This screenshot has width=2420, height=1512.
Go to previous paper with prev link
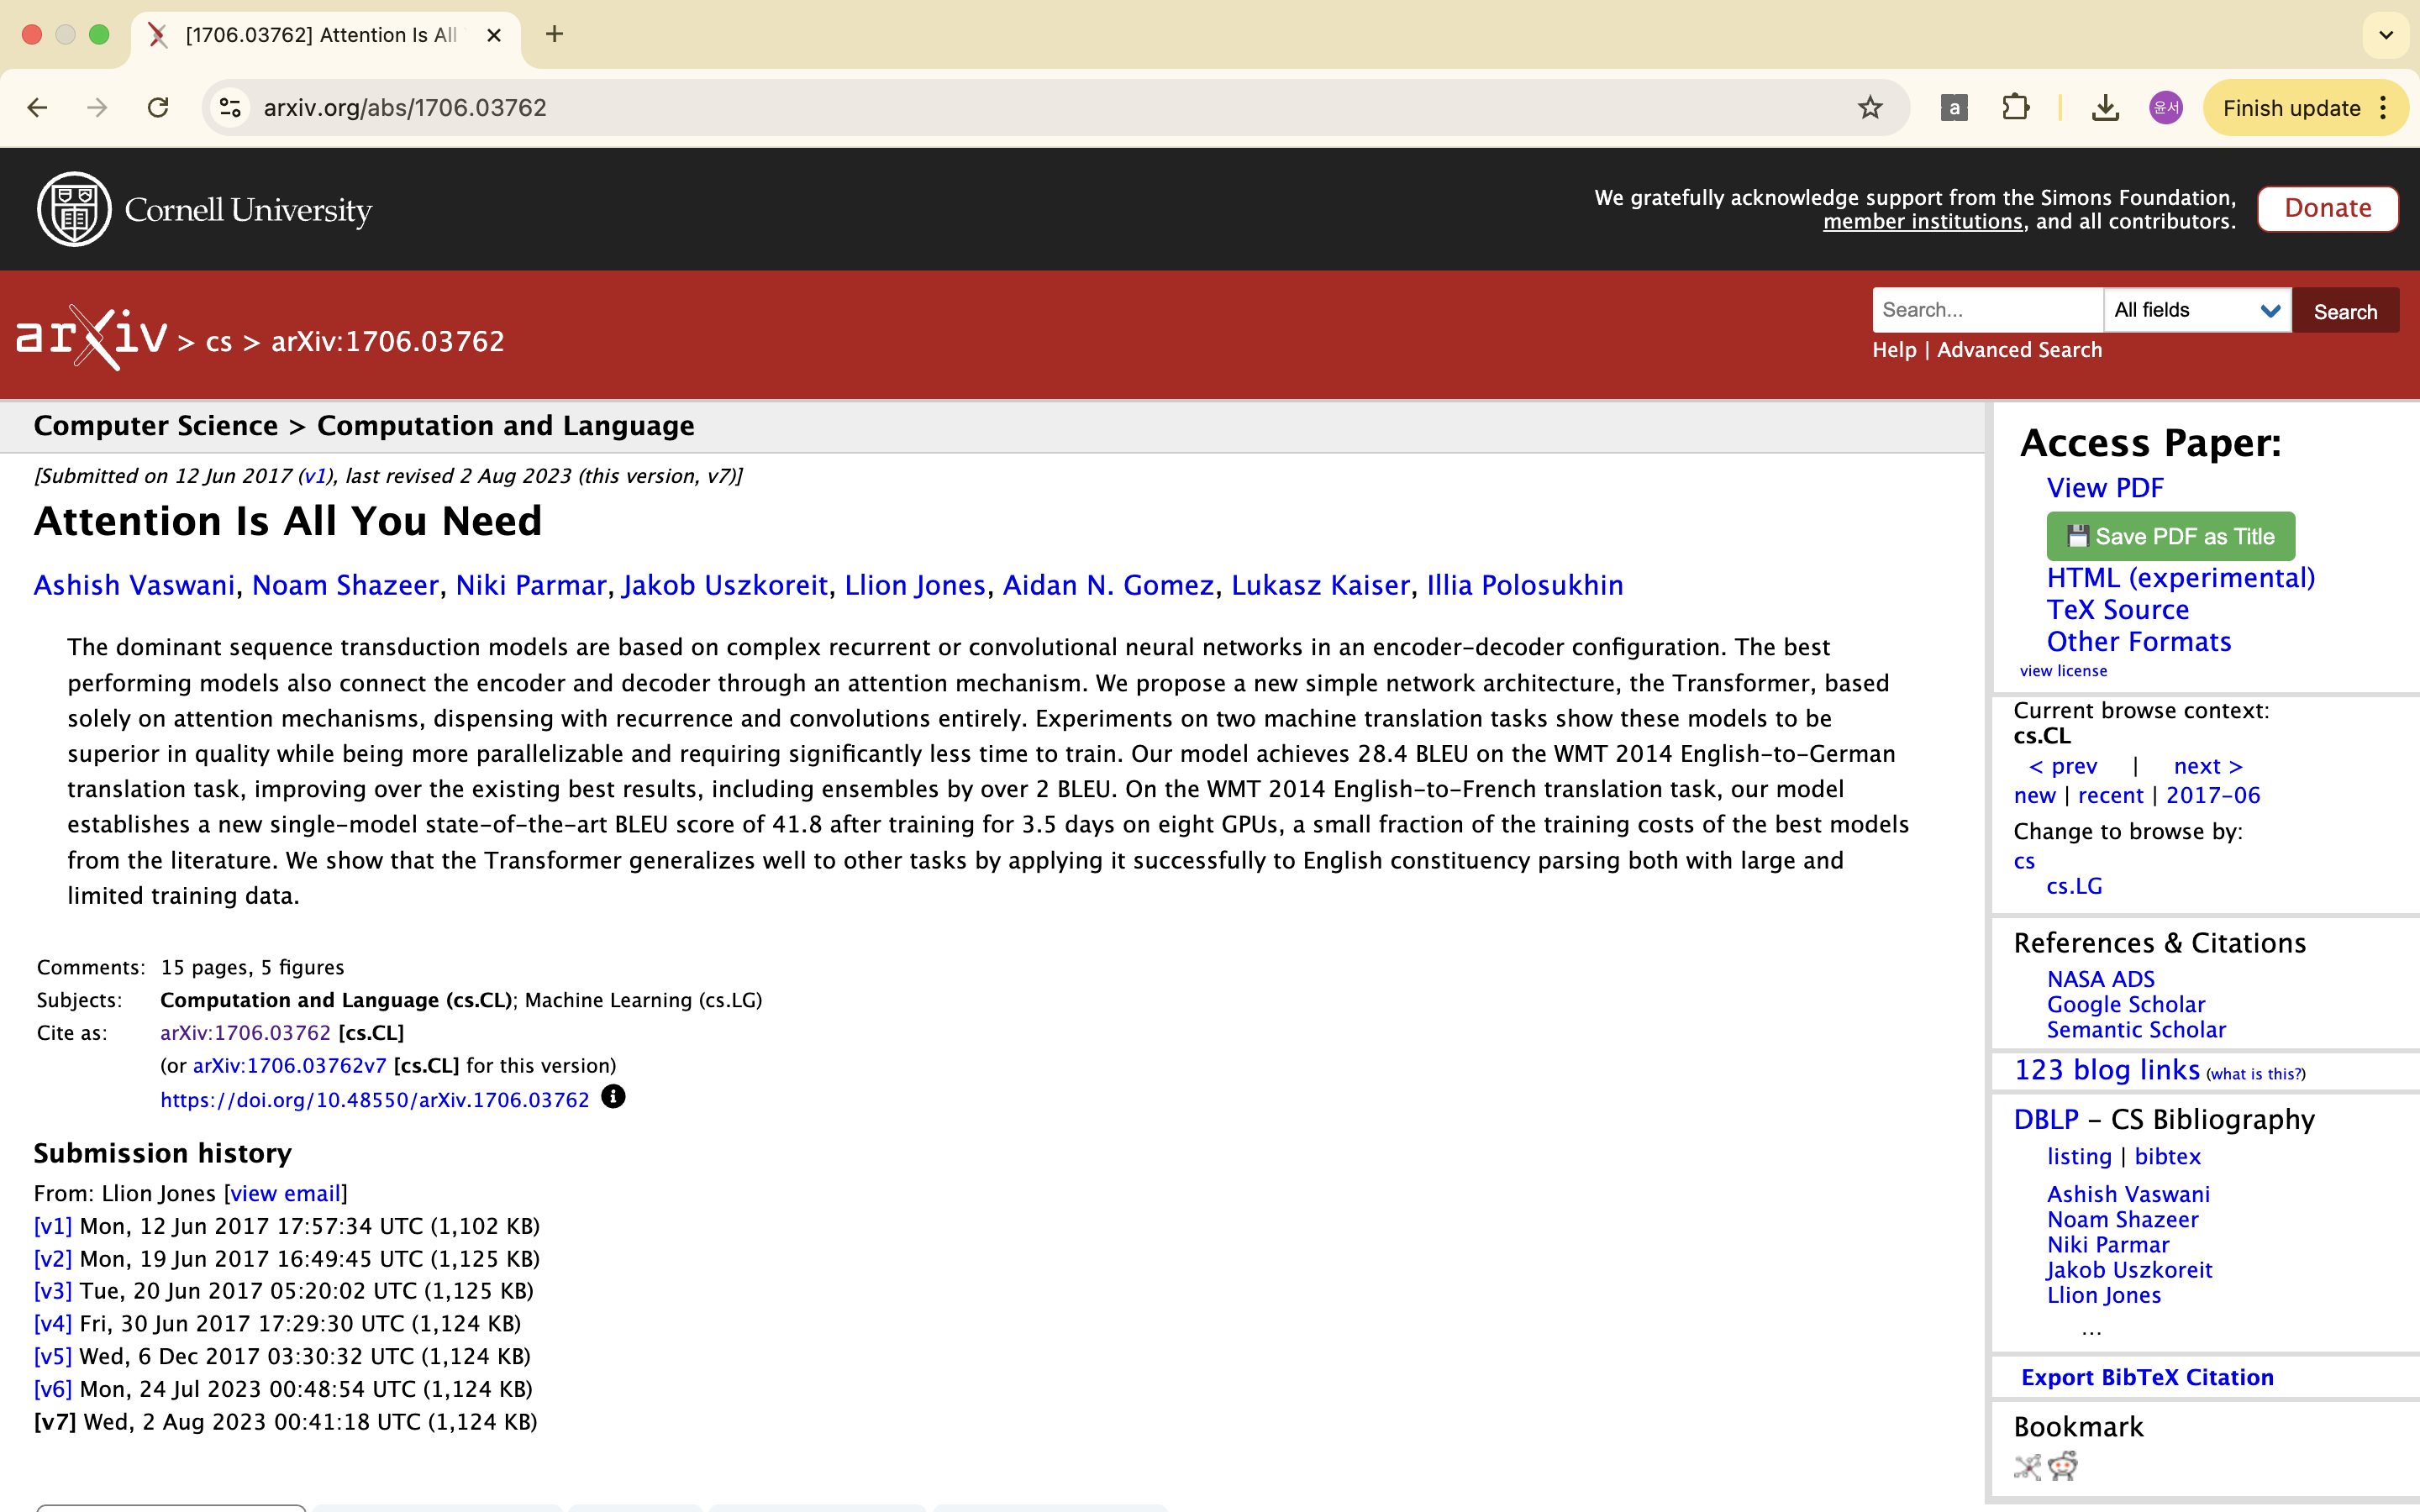pyautogui.click(x=2063, y=766)
